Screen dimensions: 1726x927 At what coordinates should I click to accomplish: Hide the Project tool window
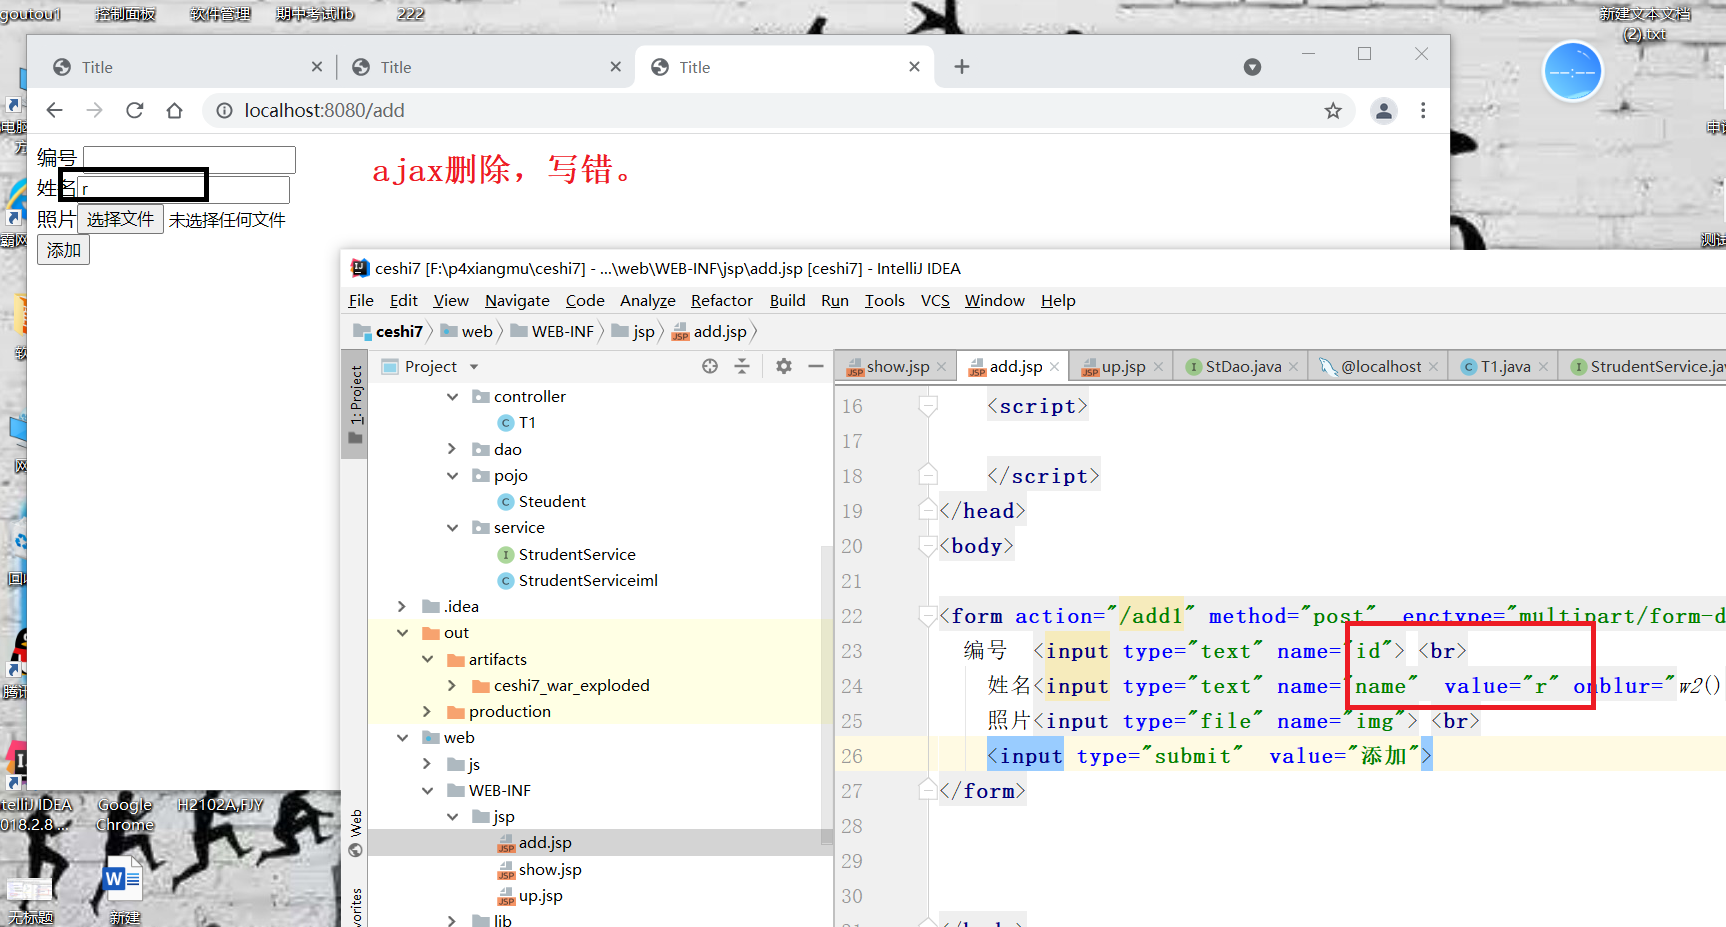coord(816,366)
